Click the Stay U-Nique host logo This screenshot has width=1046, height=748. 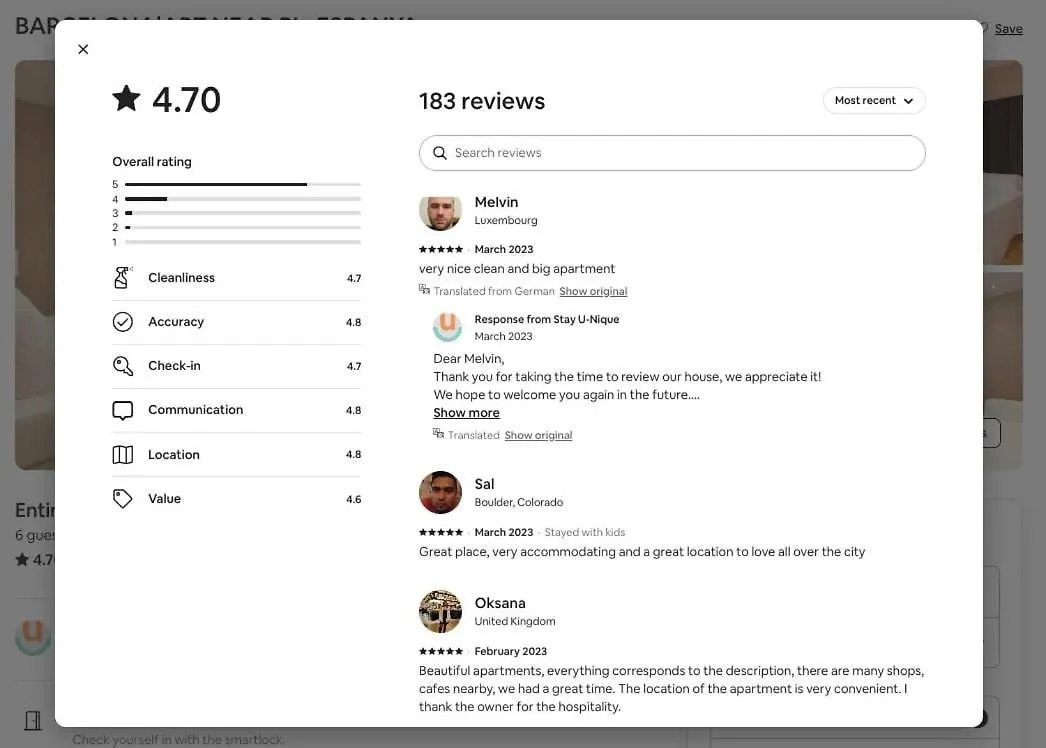coord(448,327)
